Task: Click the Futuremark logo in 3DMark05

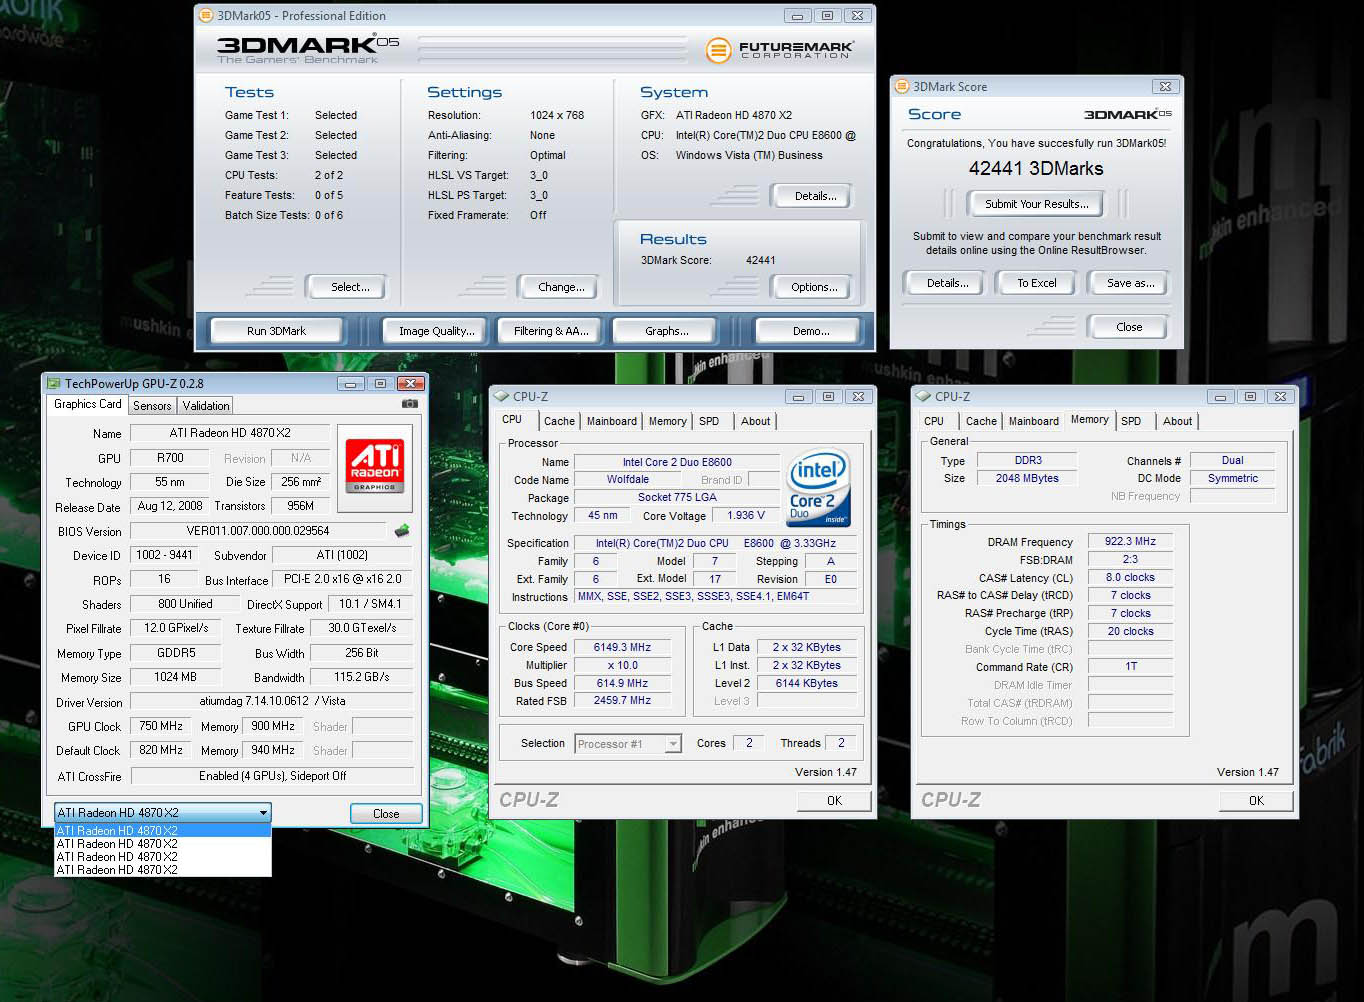Action: click(x=780, y=48)
